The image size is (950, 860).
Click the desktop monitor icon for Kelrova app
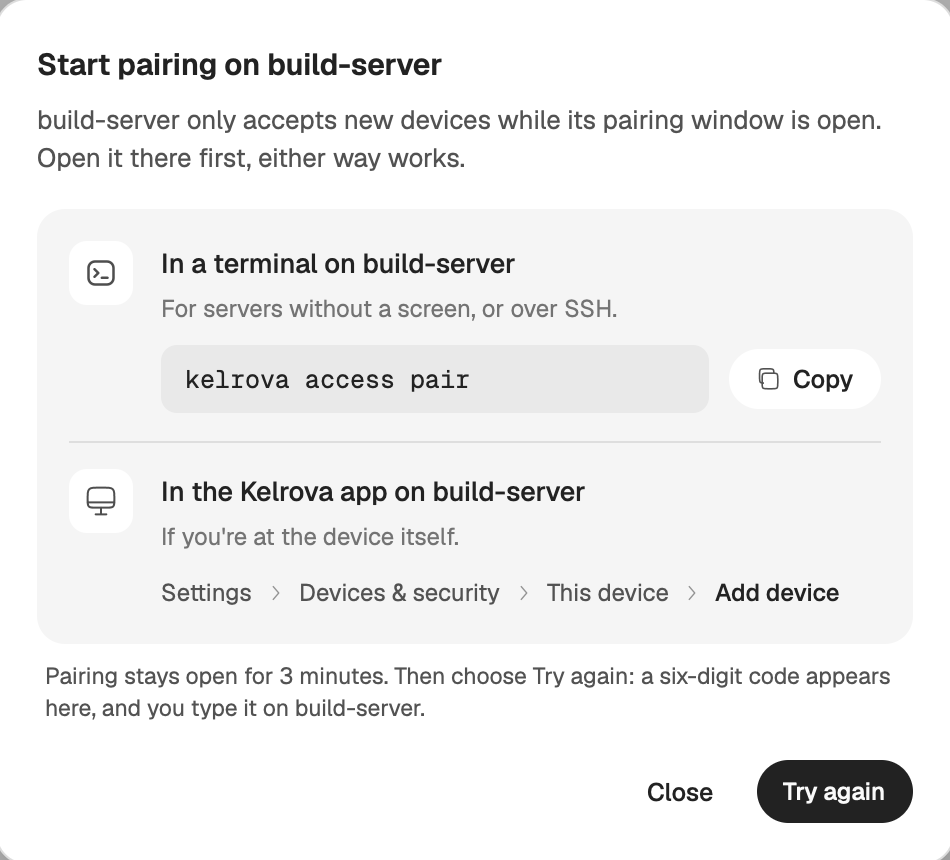coord(101,501)
